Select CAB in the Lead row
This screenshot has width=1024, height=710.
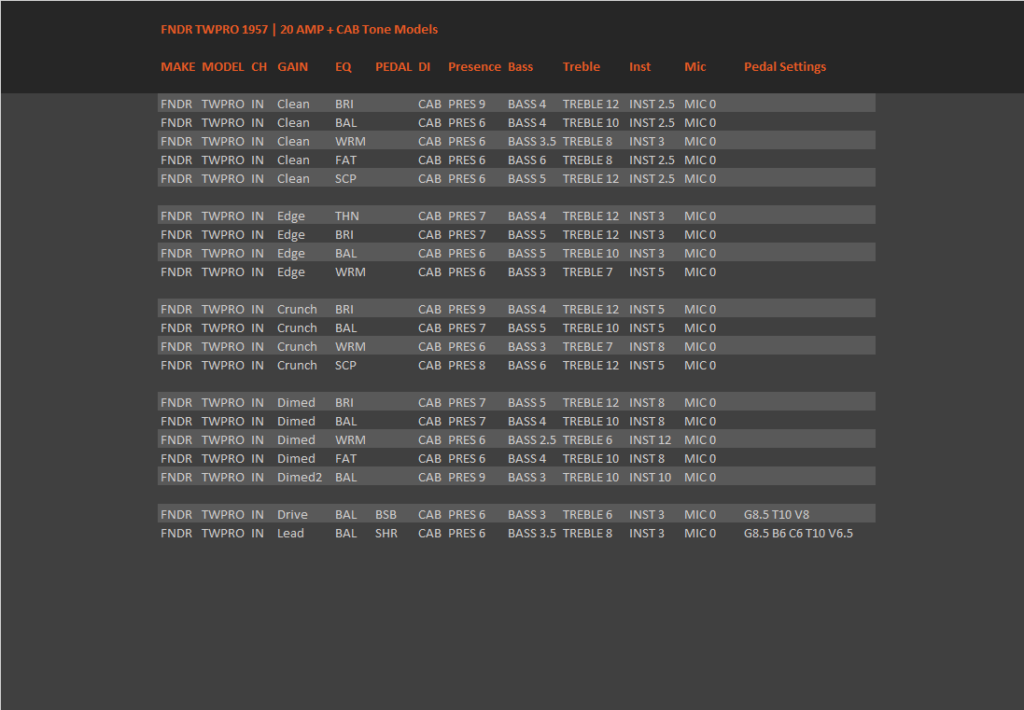tap(430, 533)
